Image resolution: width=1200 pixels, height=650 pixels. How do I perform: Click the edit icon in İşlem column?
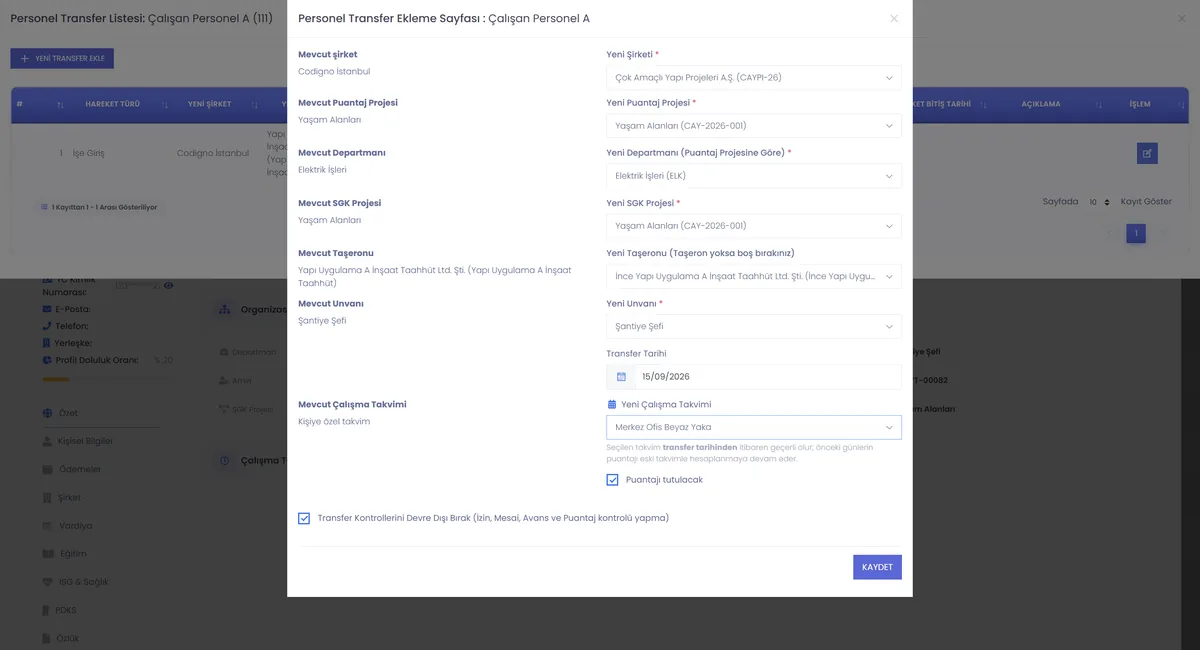(x=1147, y=153)
